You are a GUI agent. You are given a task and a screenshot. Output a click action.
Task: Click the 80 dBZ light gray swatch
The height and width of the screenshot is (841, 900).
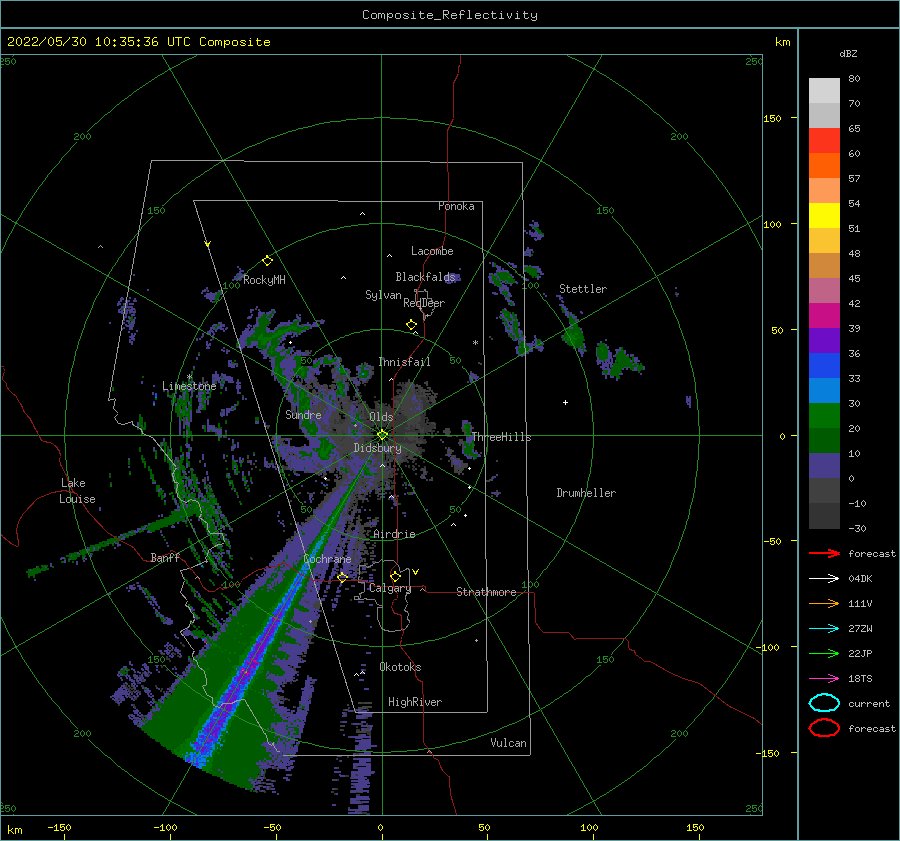pyautogui.click(x=824, y=91)
